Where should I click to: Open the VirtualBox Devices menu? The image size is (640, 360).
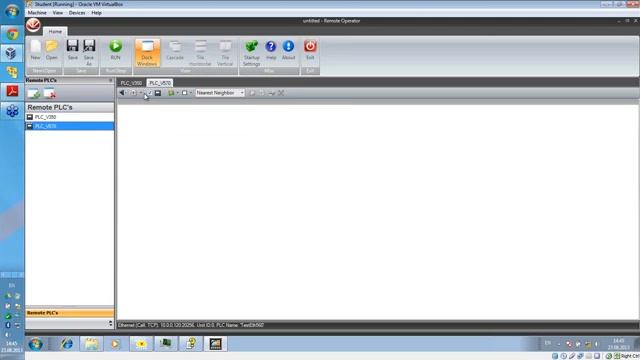click(77, 13)
